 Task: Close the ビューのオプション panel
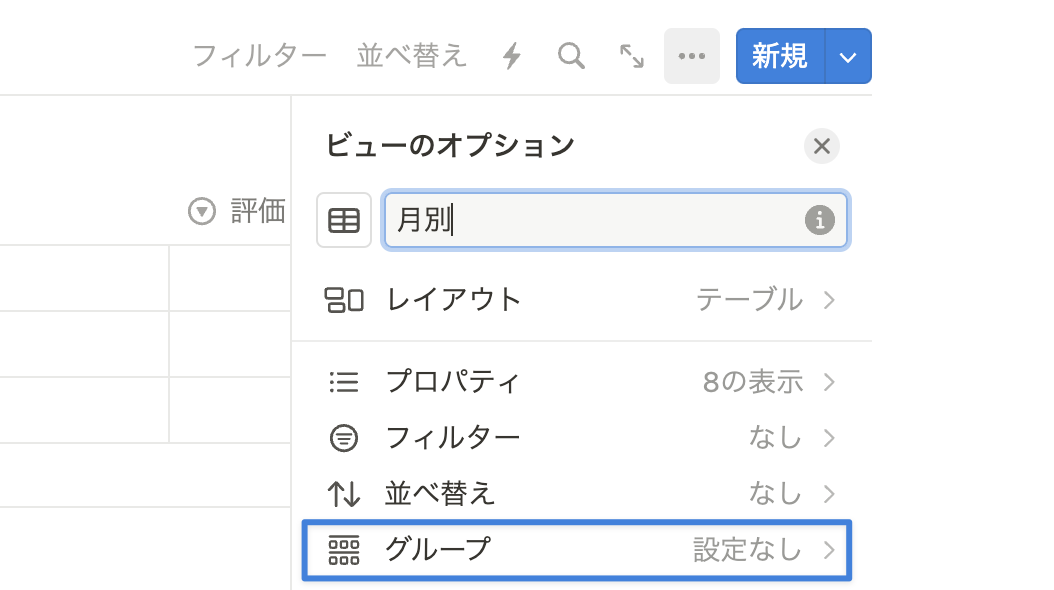click(x=821, y=146)
